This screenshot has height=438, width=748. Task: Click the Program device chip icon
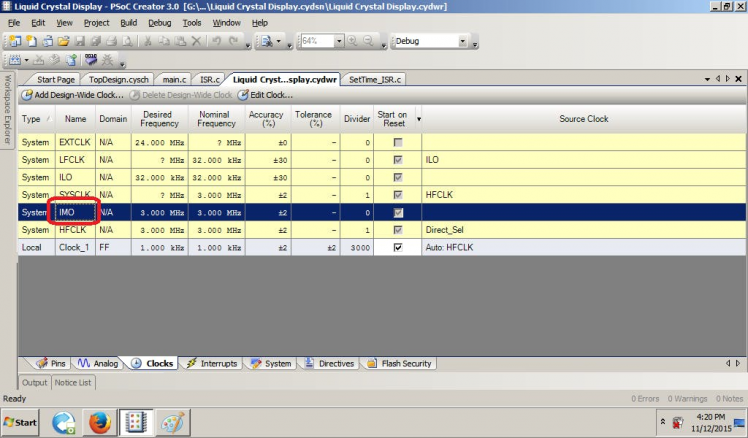91,60
